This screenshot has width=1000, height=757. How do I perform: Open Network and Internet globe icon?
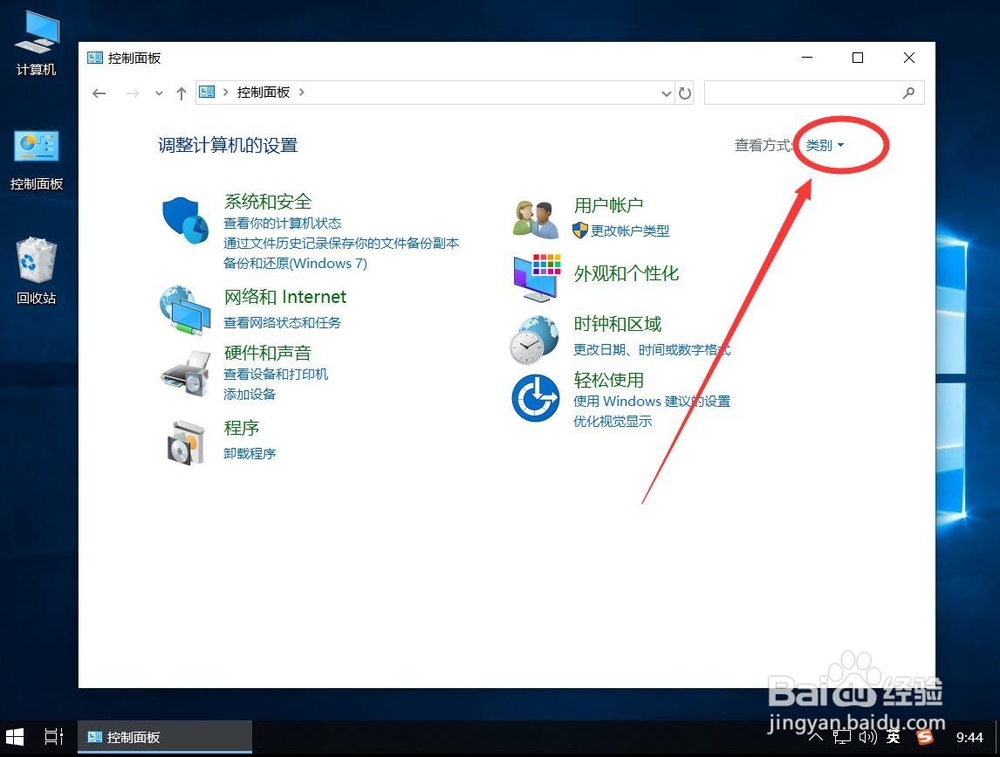(x=185, y=311)
